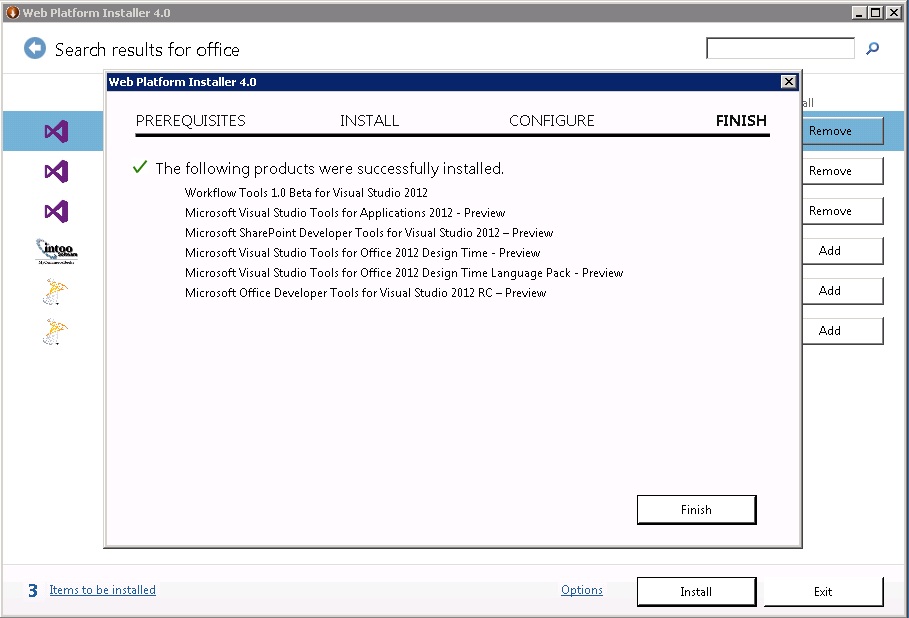Screen dimensions: 909x618
Task: Focus the search text box
Action: click(x=780, y=48)
